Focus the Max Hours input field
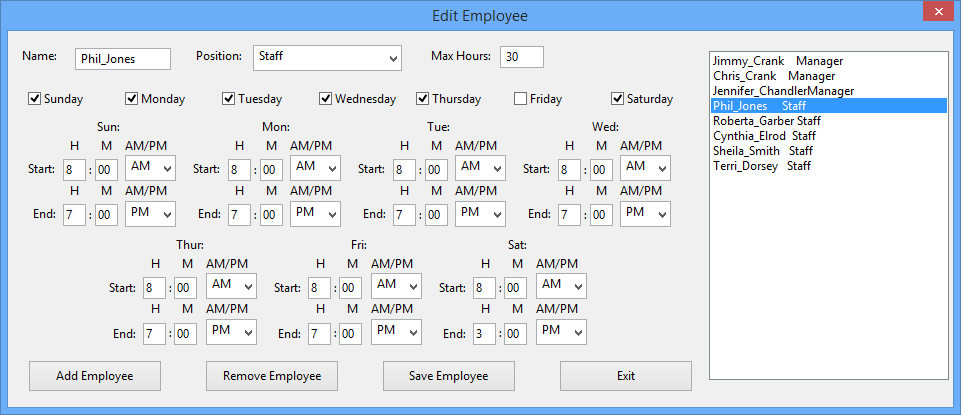 (x=522, y=57)
